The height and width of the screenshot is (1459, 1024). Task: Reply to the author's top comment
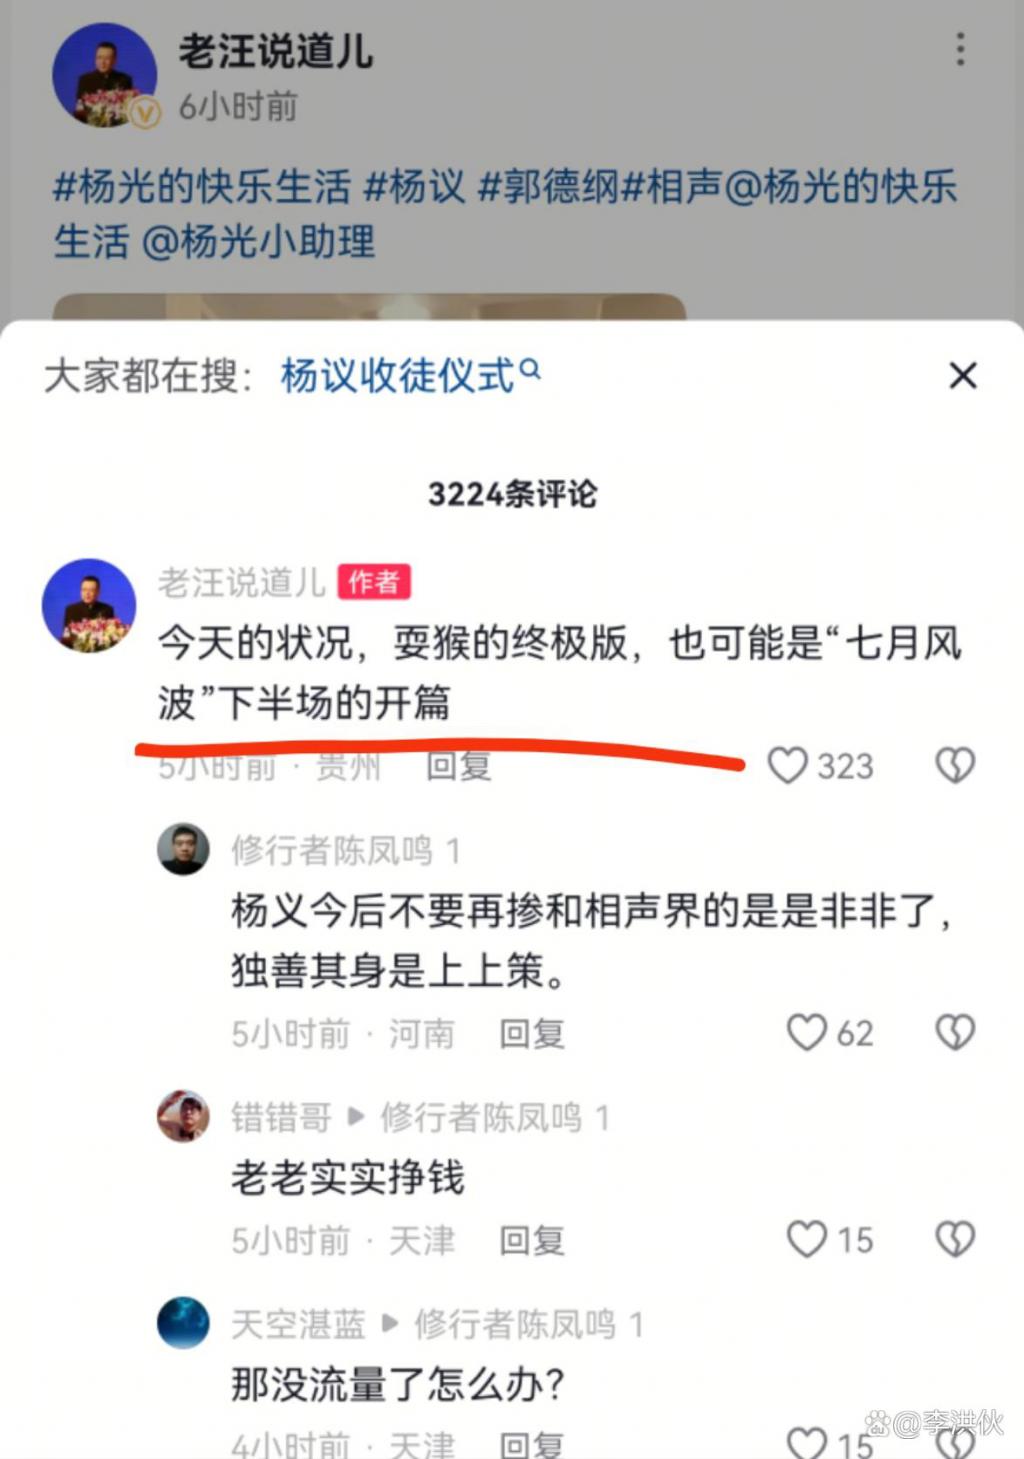tap(459, 766)
